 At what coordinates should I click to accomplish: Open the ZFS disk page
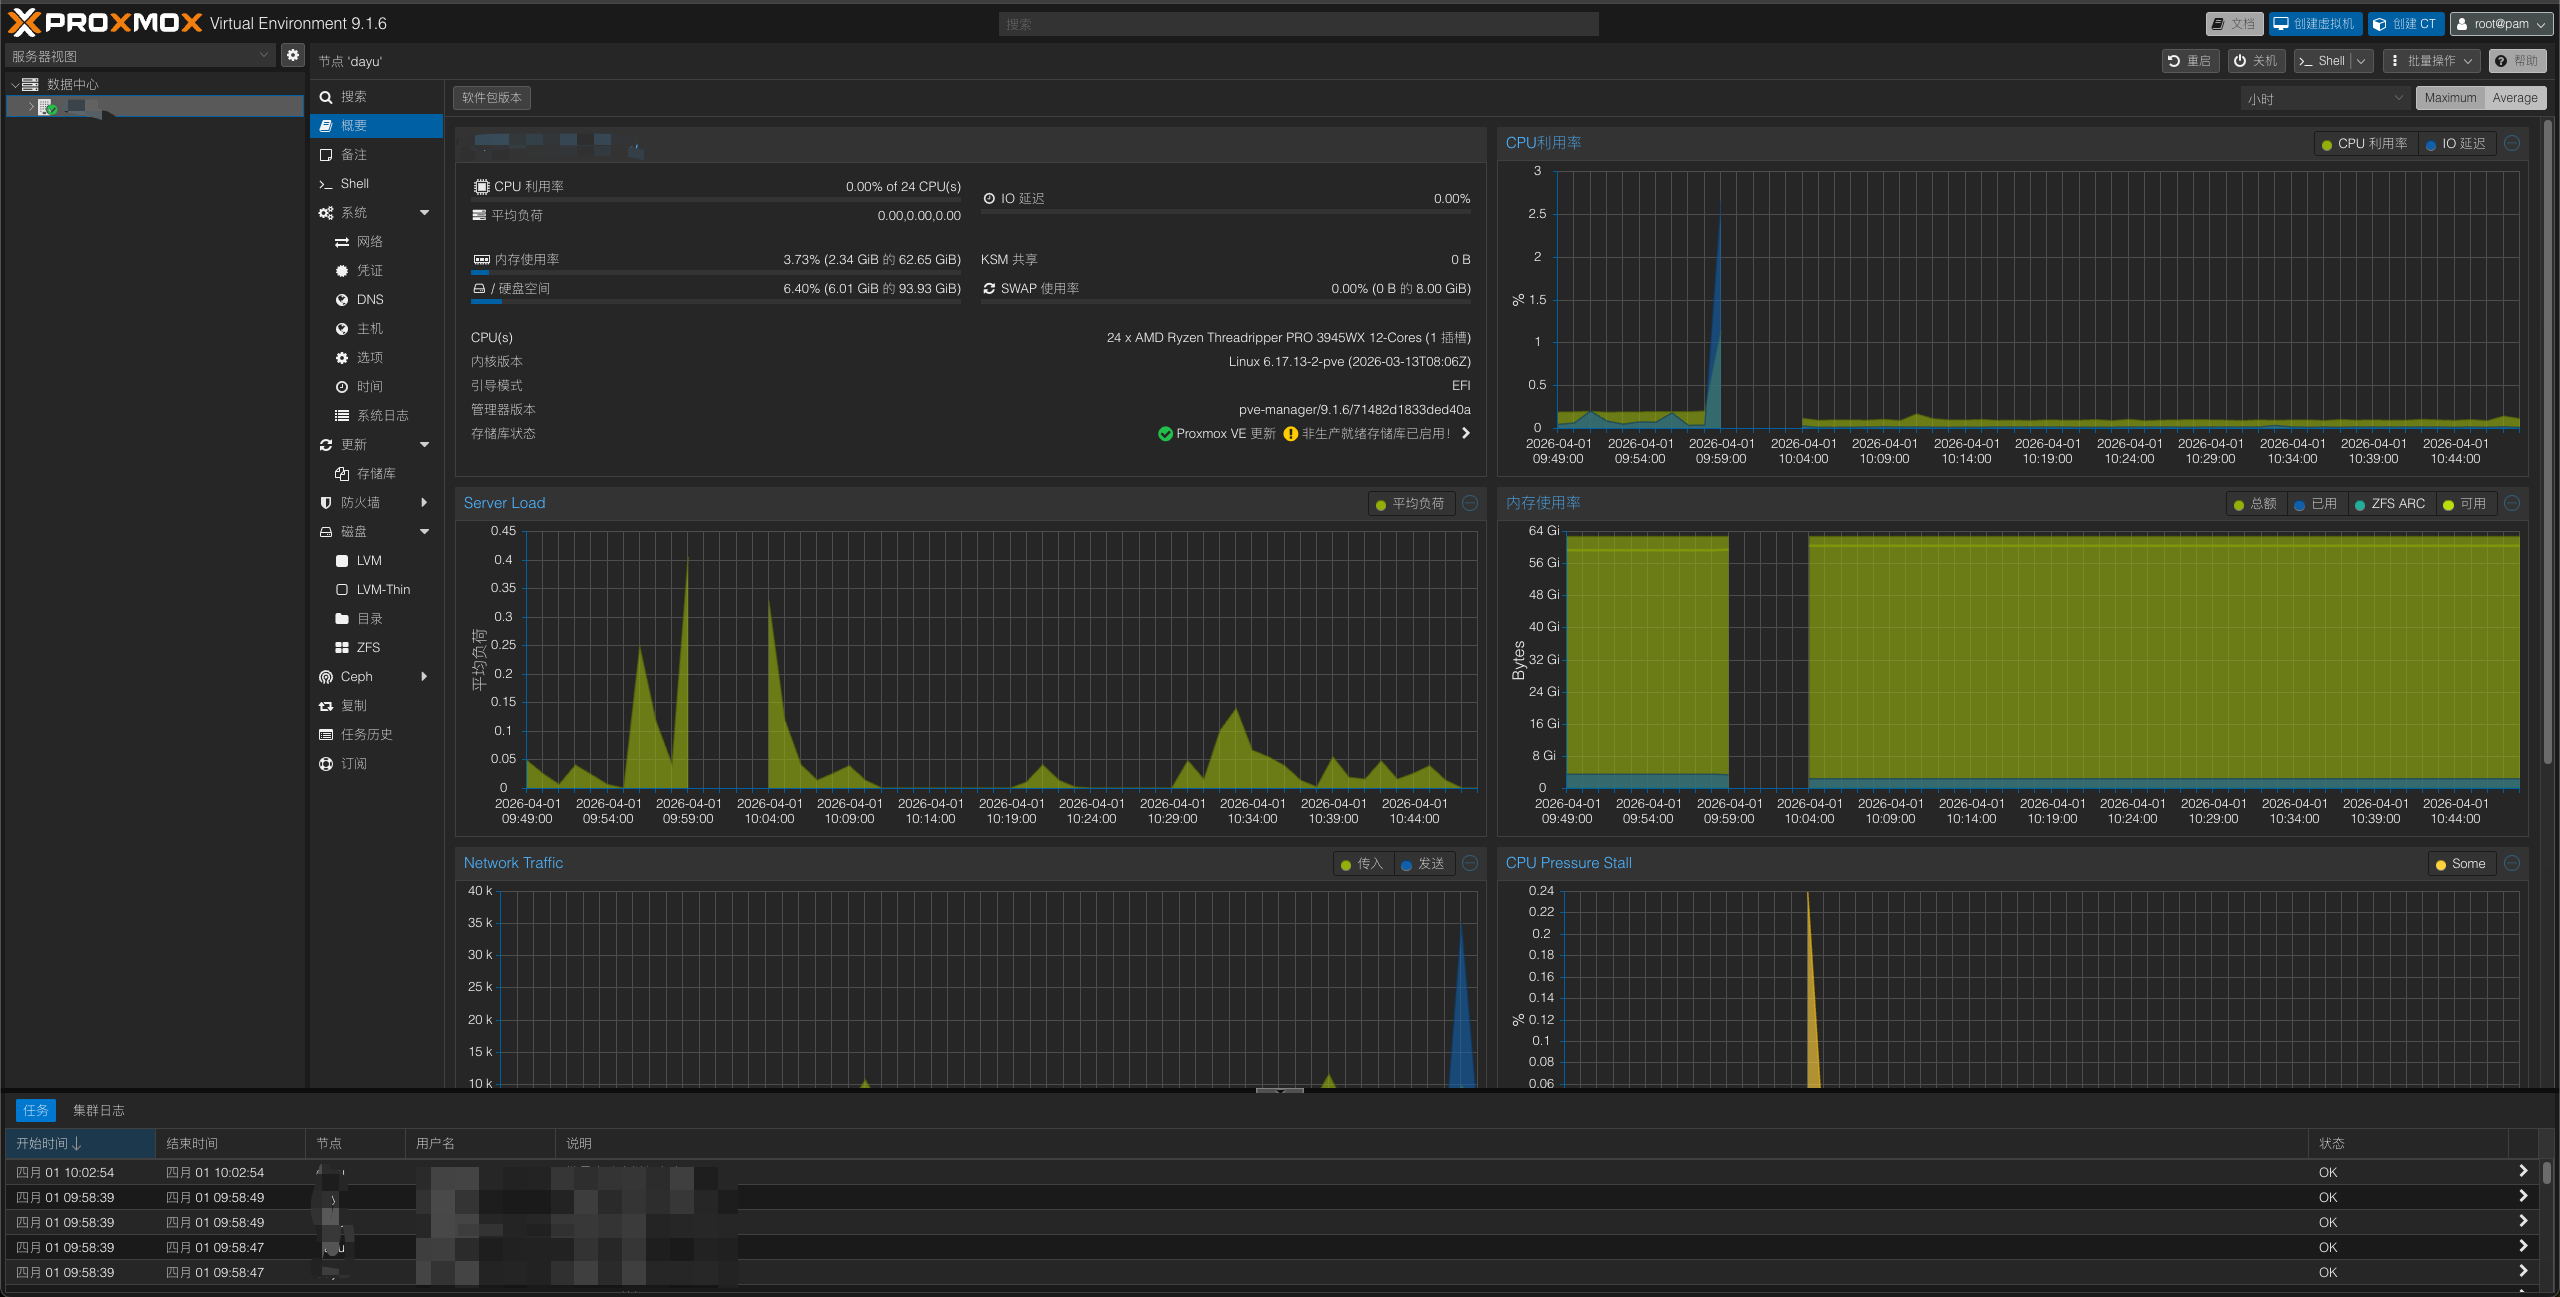click(x=367, y=648)
